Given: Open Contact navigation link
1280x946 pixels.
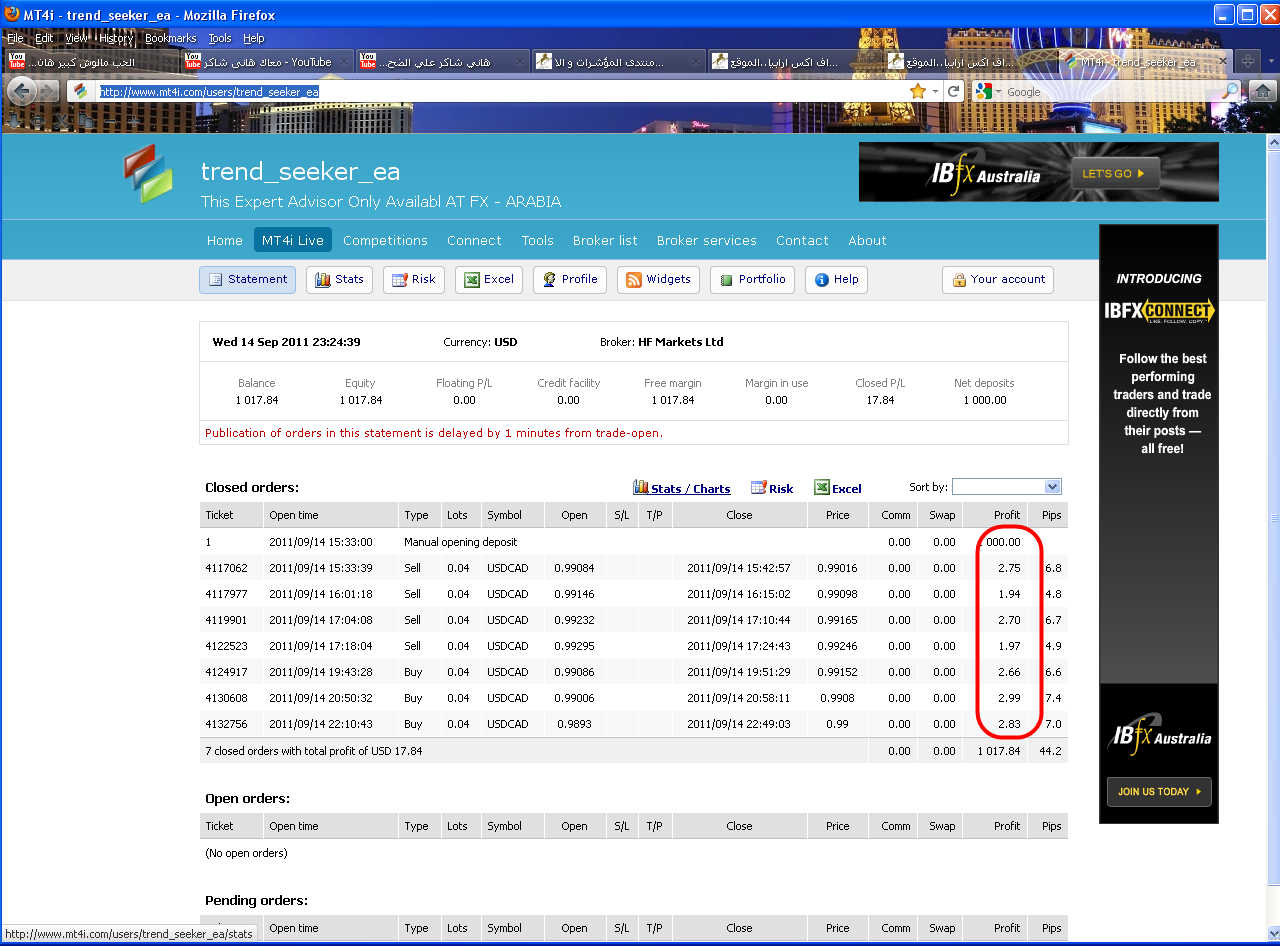Looking at the screenshot, I should [x=802, y=240].
